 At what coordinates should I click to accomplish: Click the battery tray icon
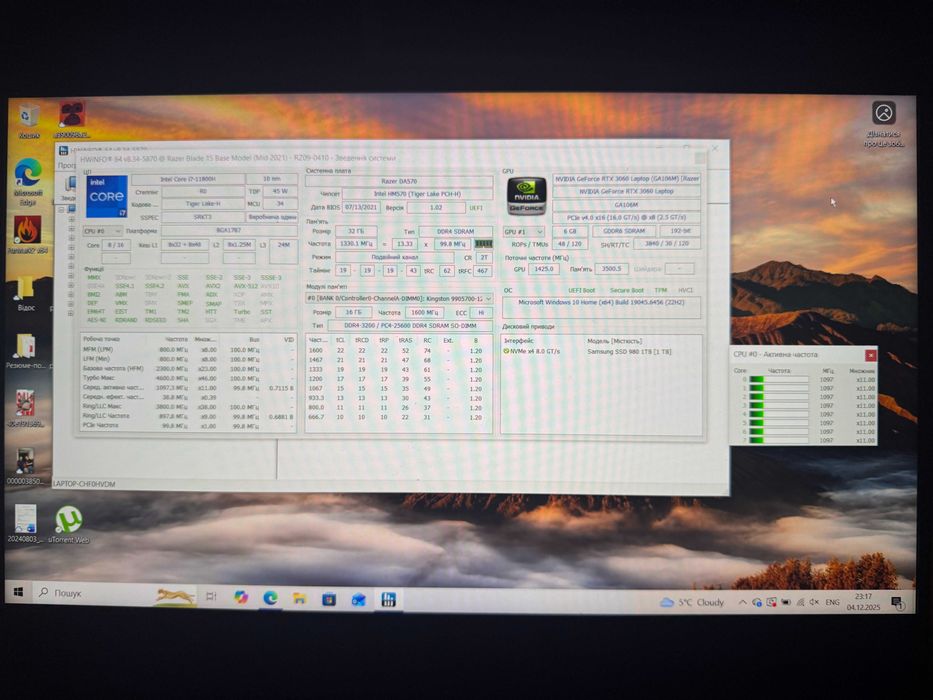point(786,602)
